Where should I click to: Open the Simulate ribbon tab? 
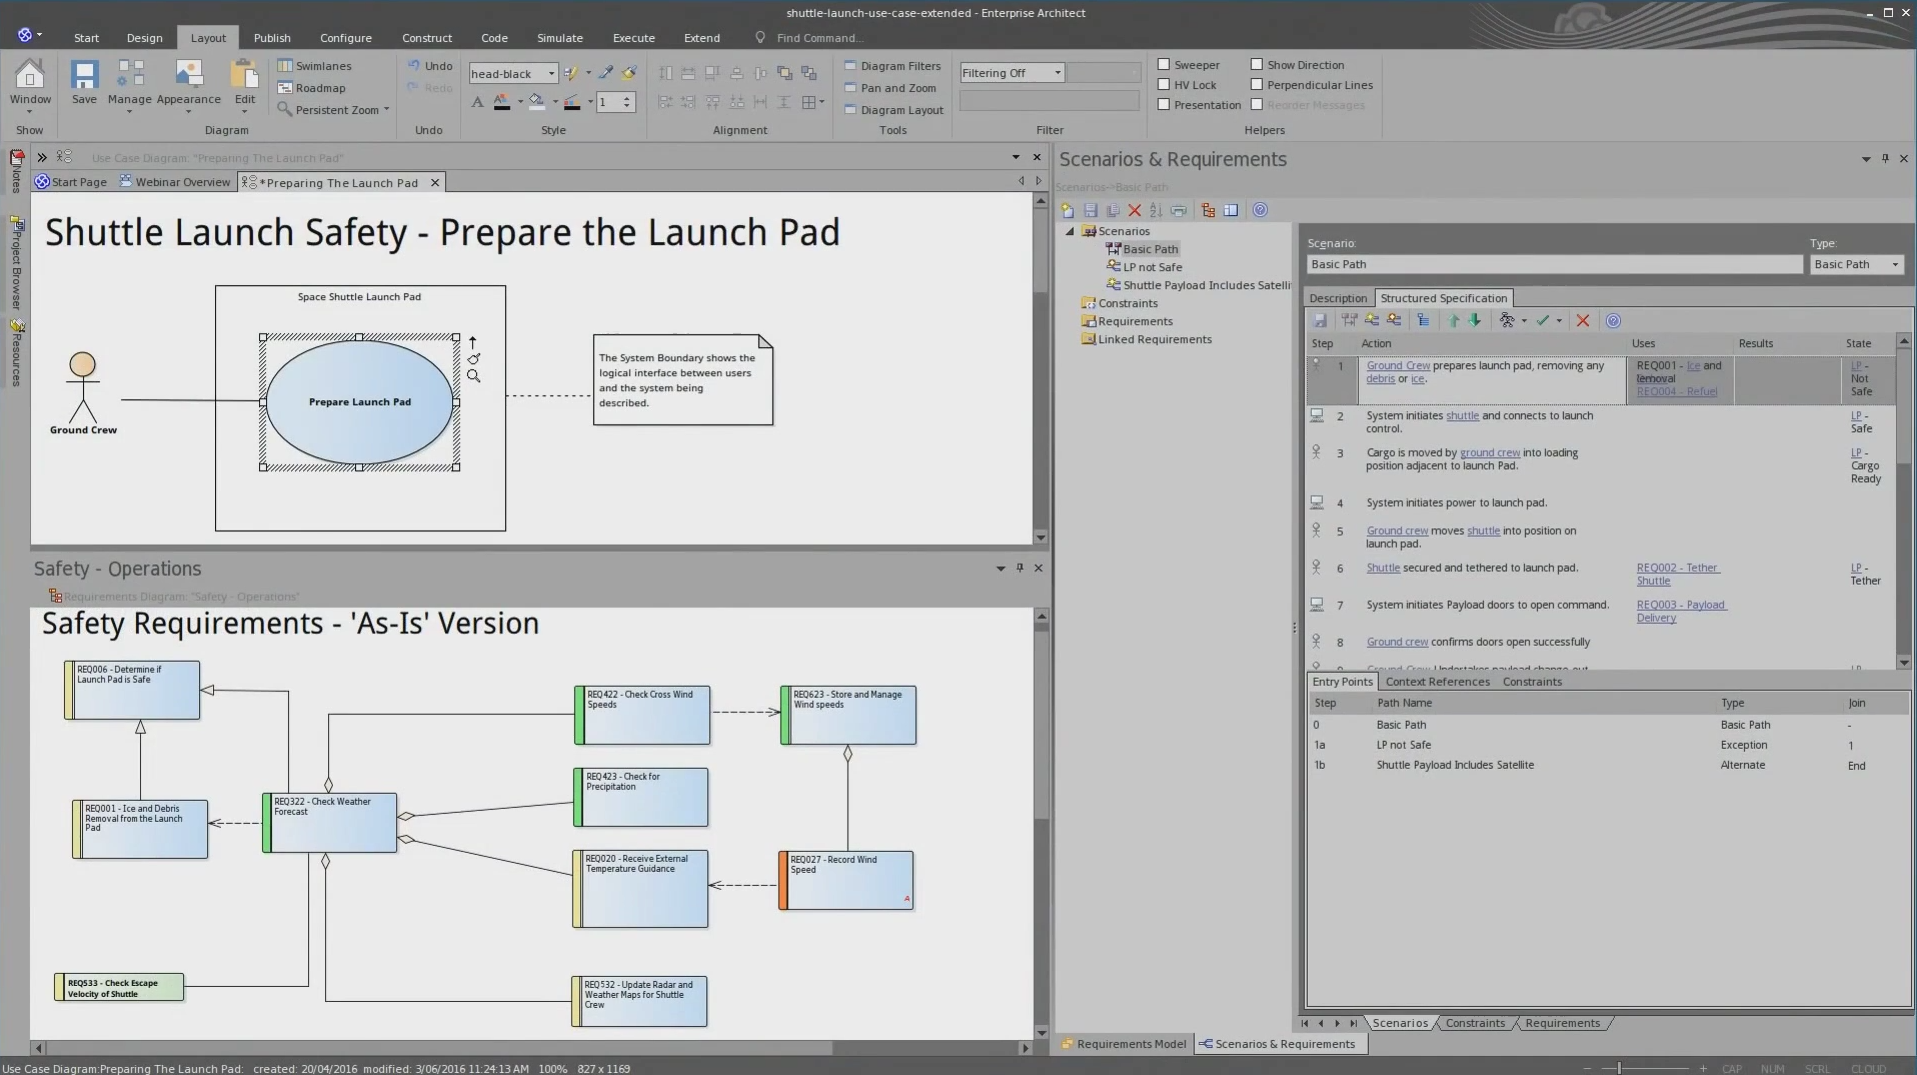click(x=559, y=38)
